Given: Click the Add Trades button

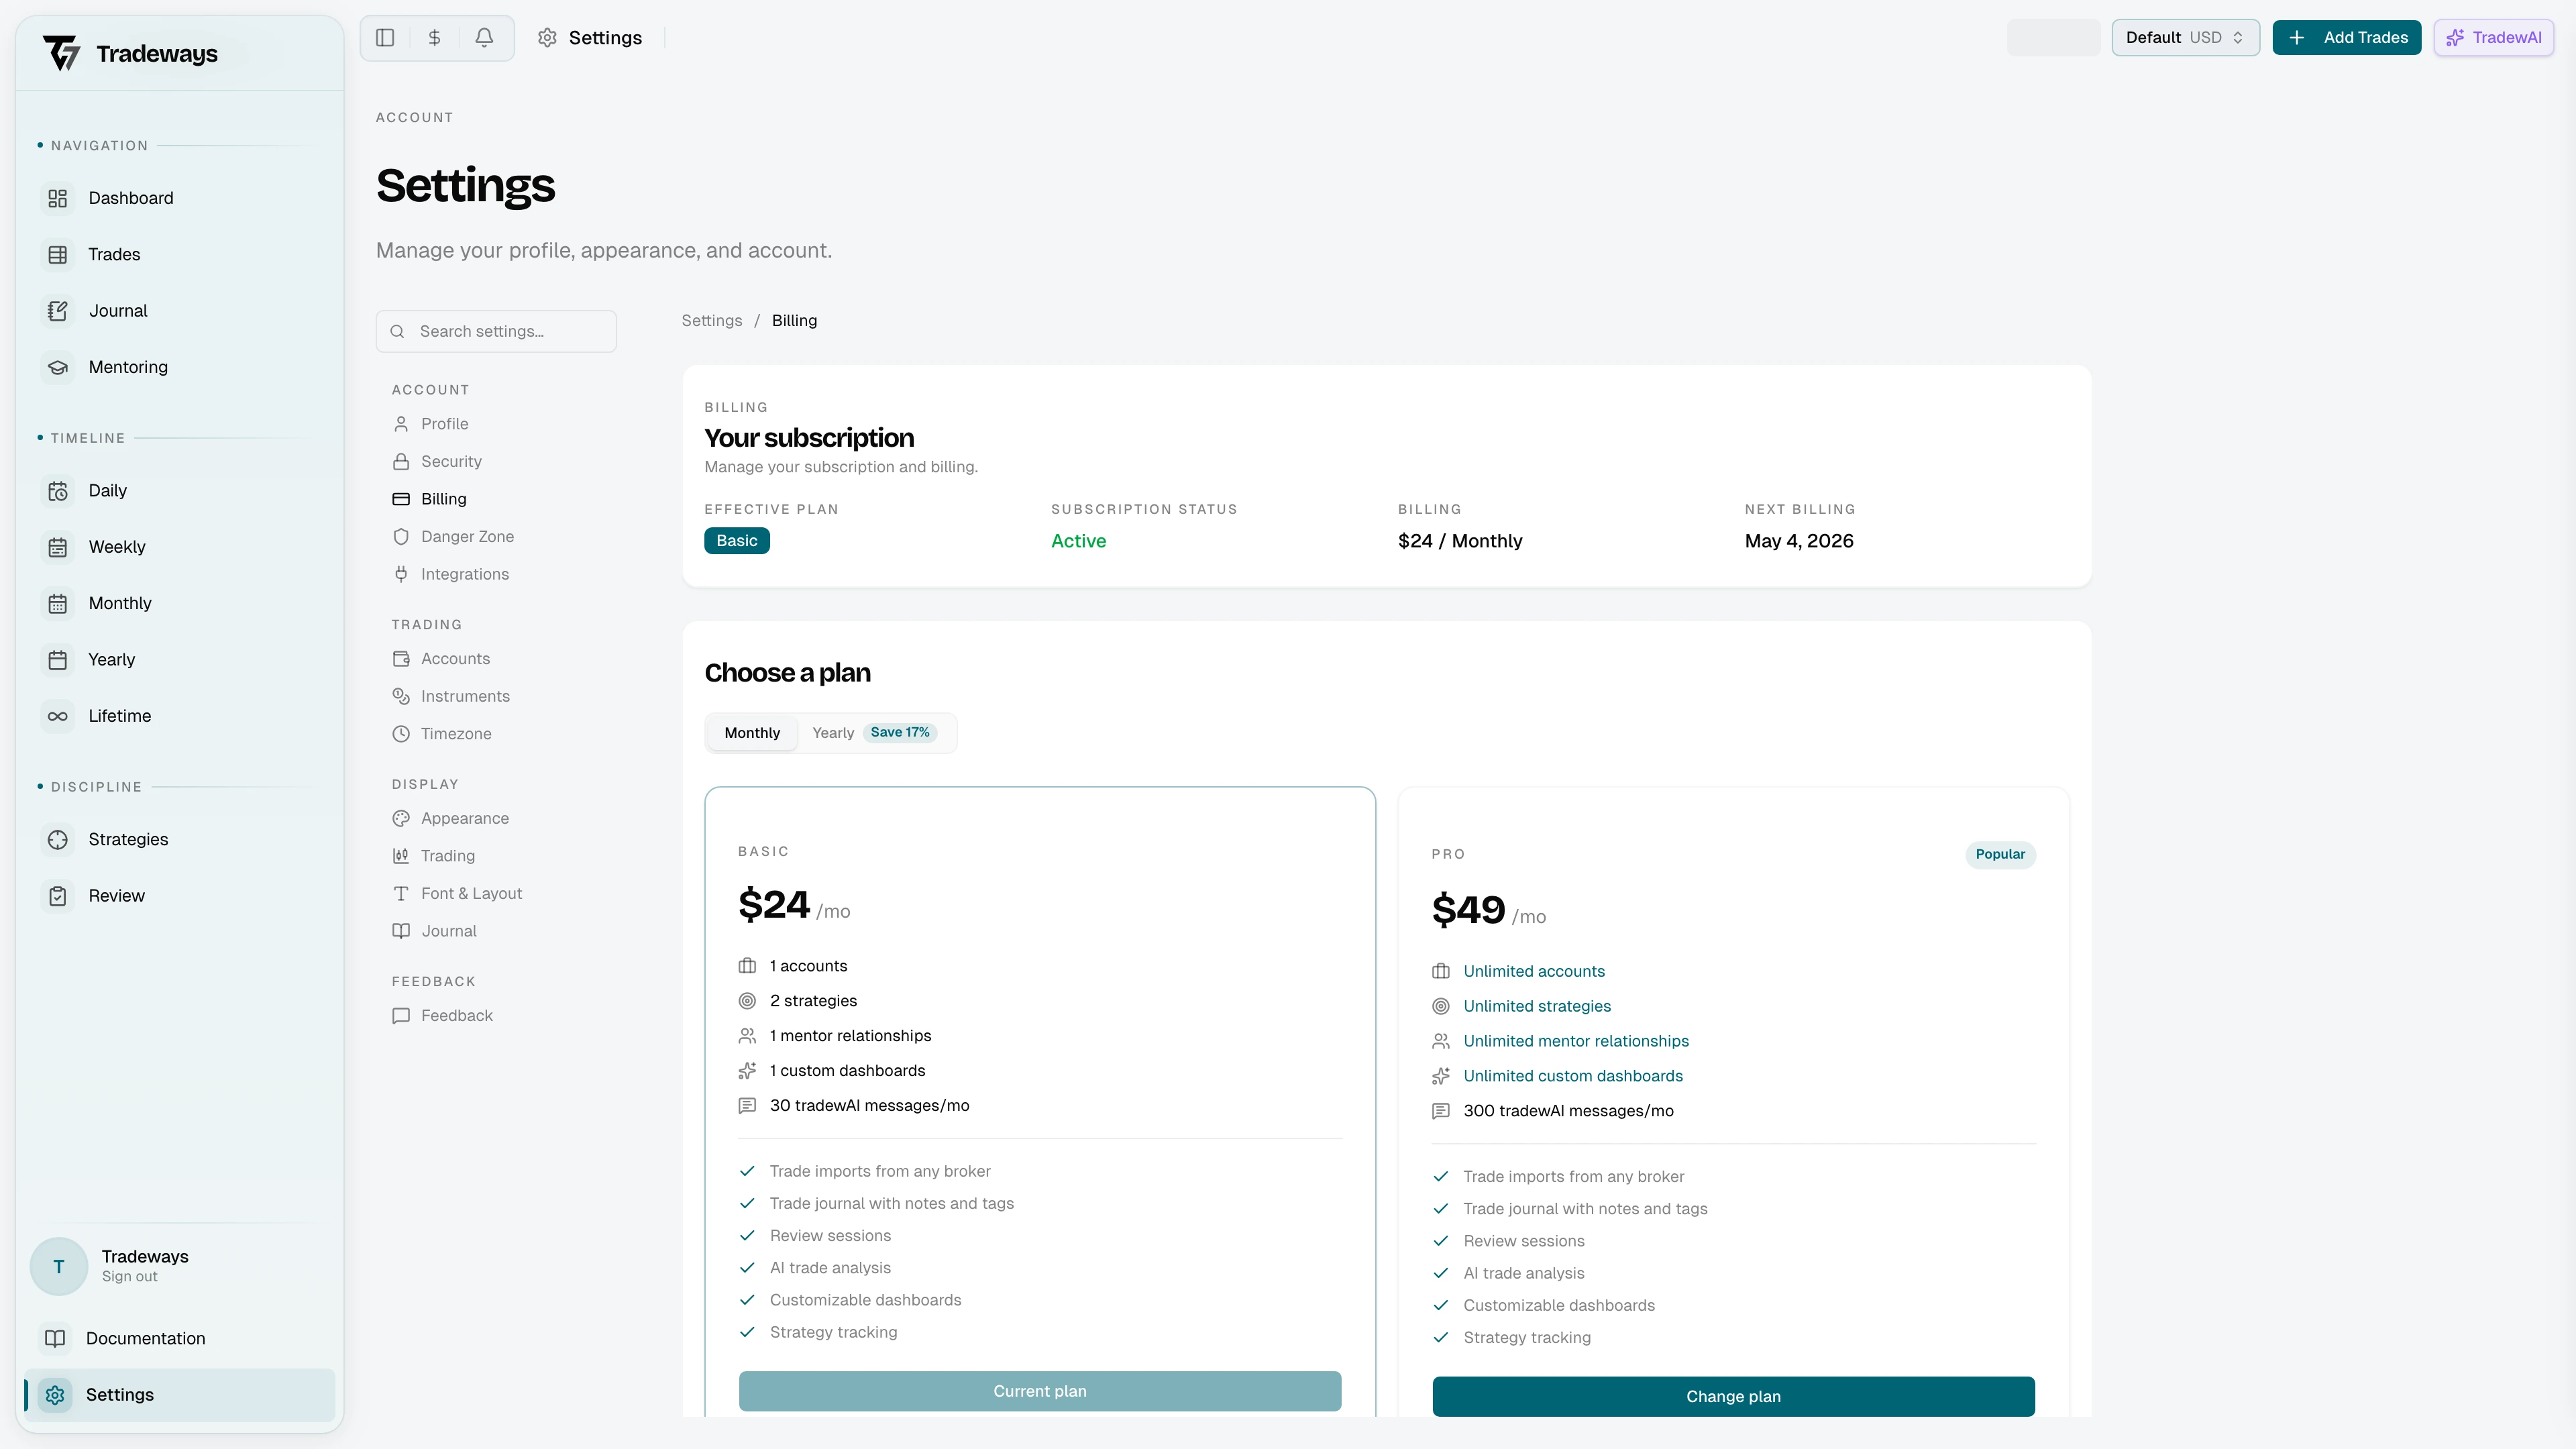Looking at the screenshot, I should (2346, 37).
